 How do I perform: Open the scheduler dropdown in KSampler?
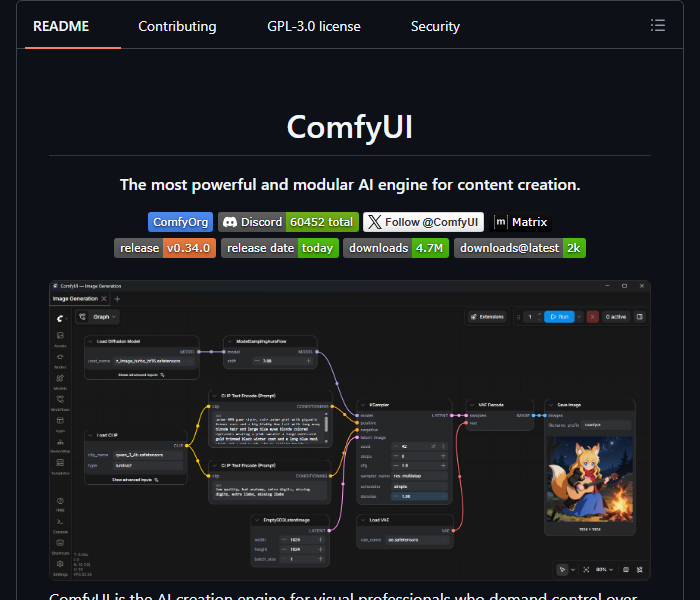pyautogui.click(x=419, y=487)
